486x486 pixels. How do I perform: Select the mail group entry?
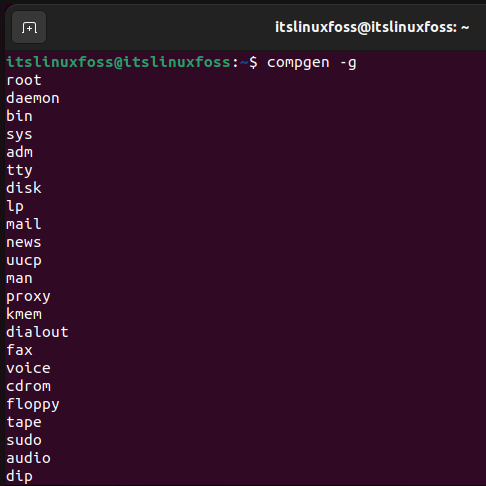click(24, 224)
